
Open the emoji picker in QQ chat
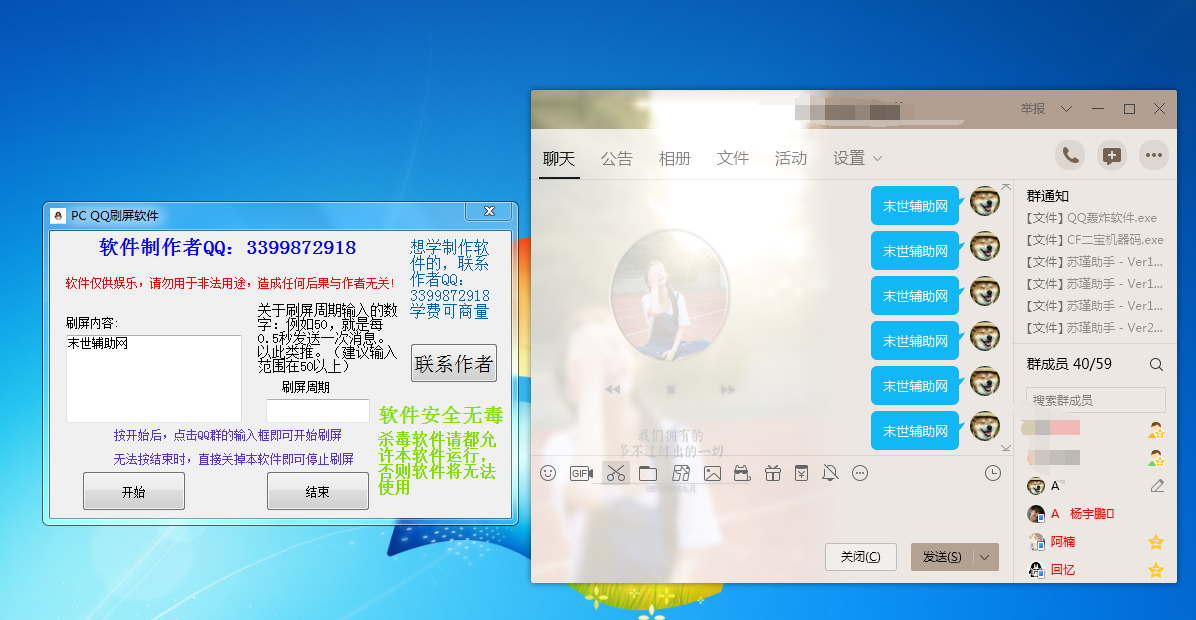click(x=548, y=474)
